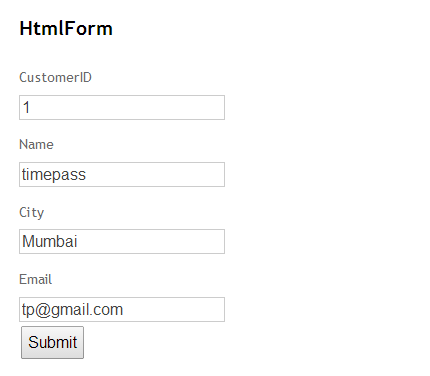This screenshot has height=376, width=430.
Task: Click the Email label text
Action: point(35,279)
